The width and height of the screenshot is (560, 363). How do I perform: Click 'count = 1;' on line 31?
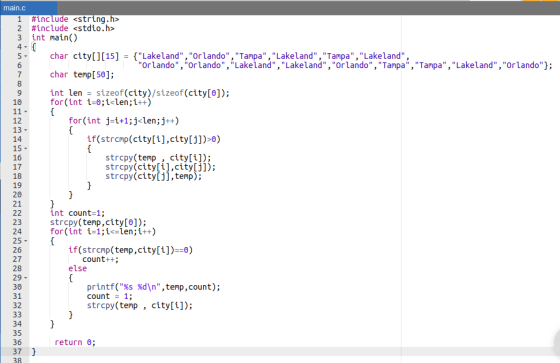click(x=110, y=296)
